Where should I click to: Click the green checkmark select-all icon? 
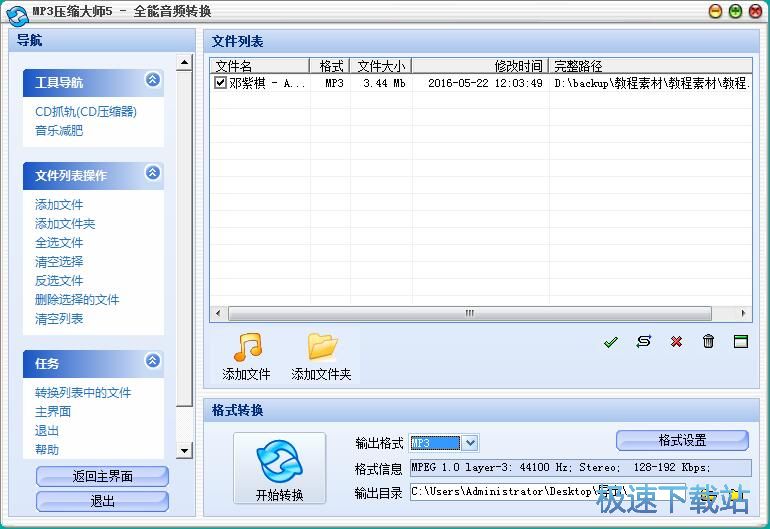click(610, 342)
